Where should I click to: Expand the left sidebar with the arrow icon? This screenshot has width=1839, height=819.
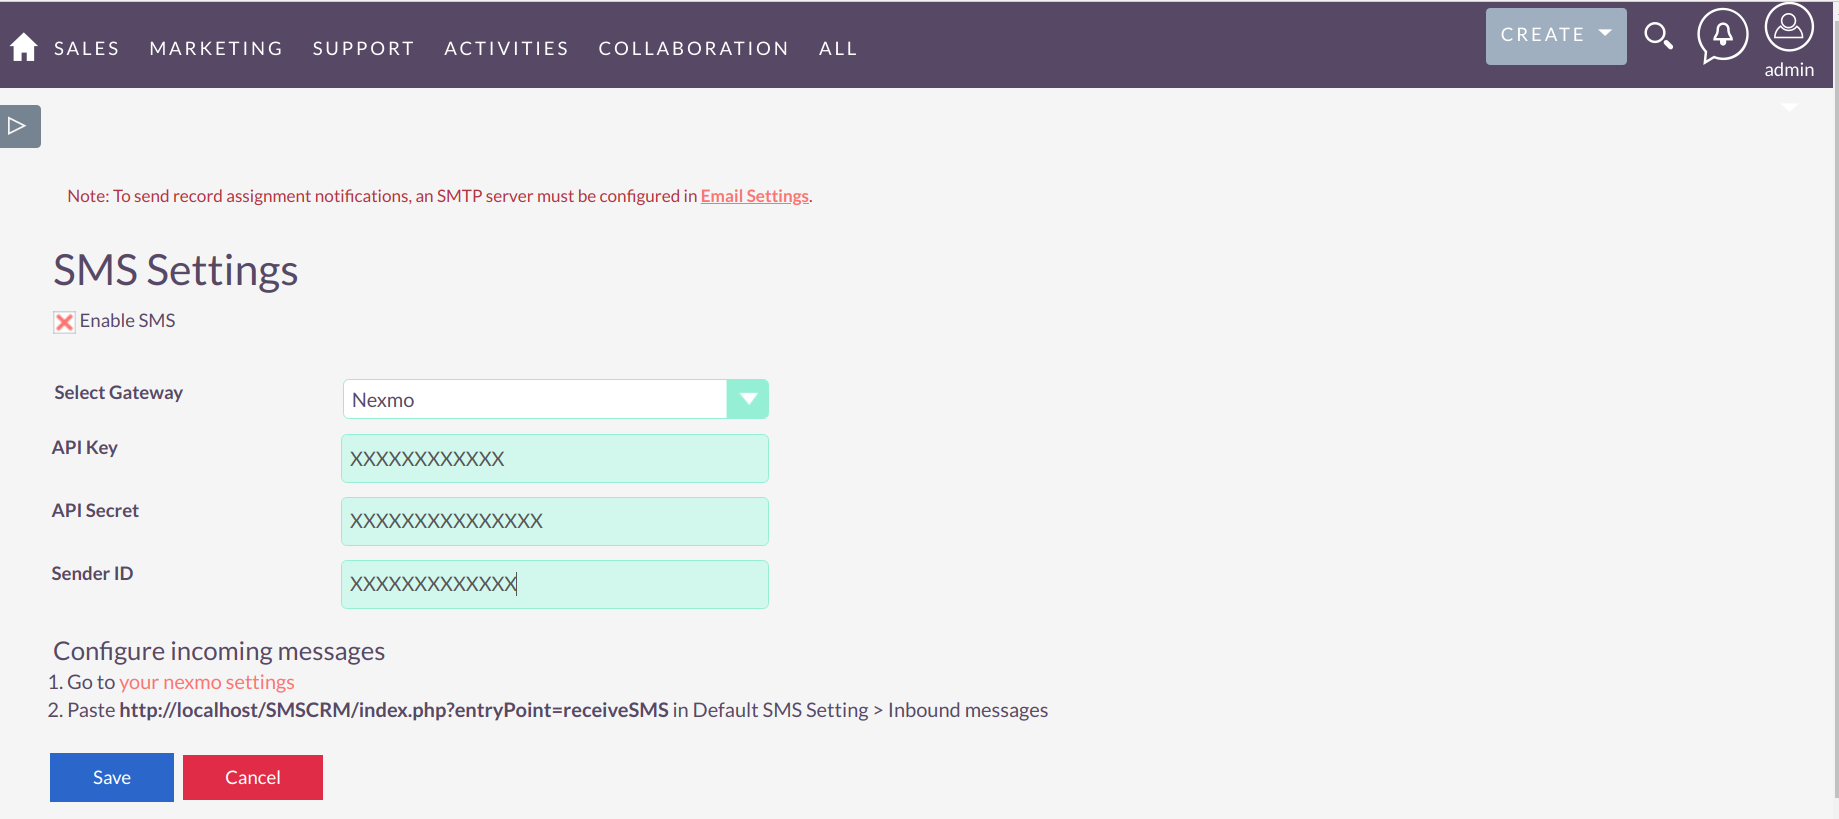point(19,126)
